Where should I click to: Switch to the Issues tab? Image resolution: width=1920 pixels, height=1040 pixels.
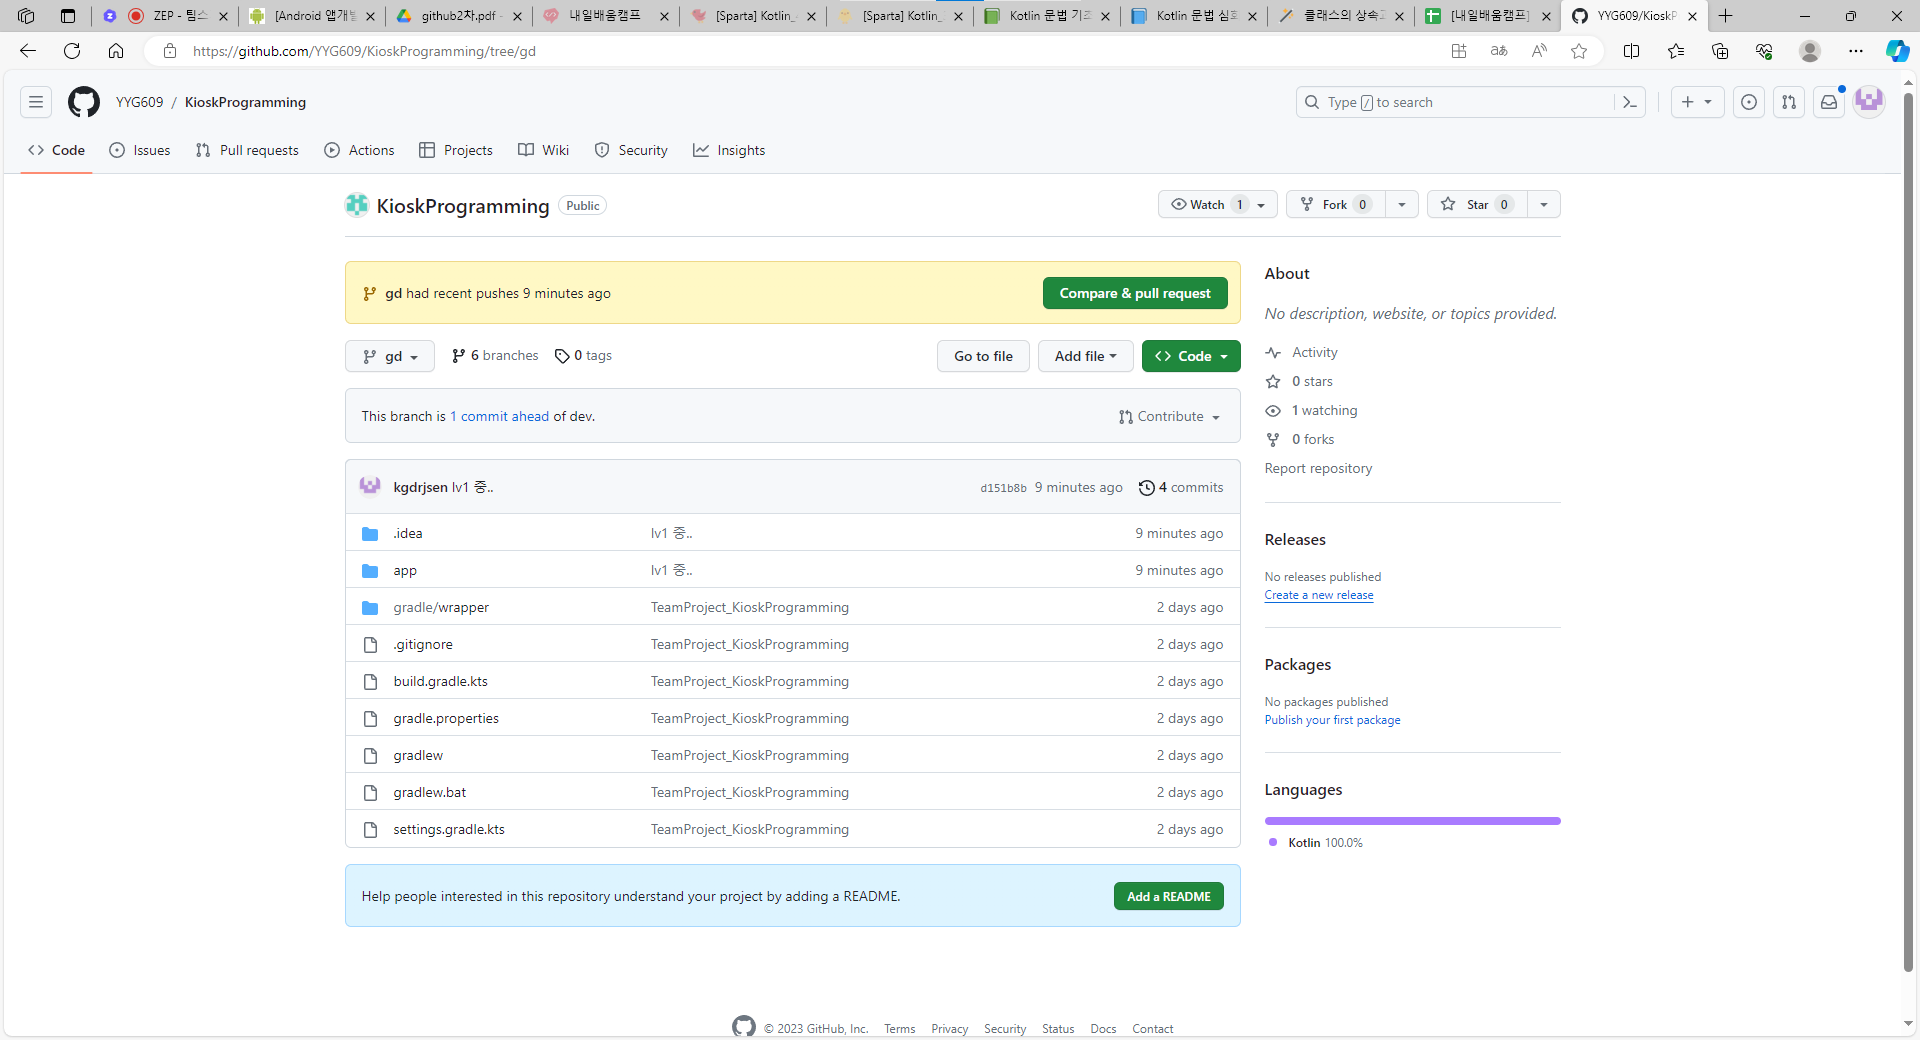140,150
